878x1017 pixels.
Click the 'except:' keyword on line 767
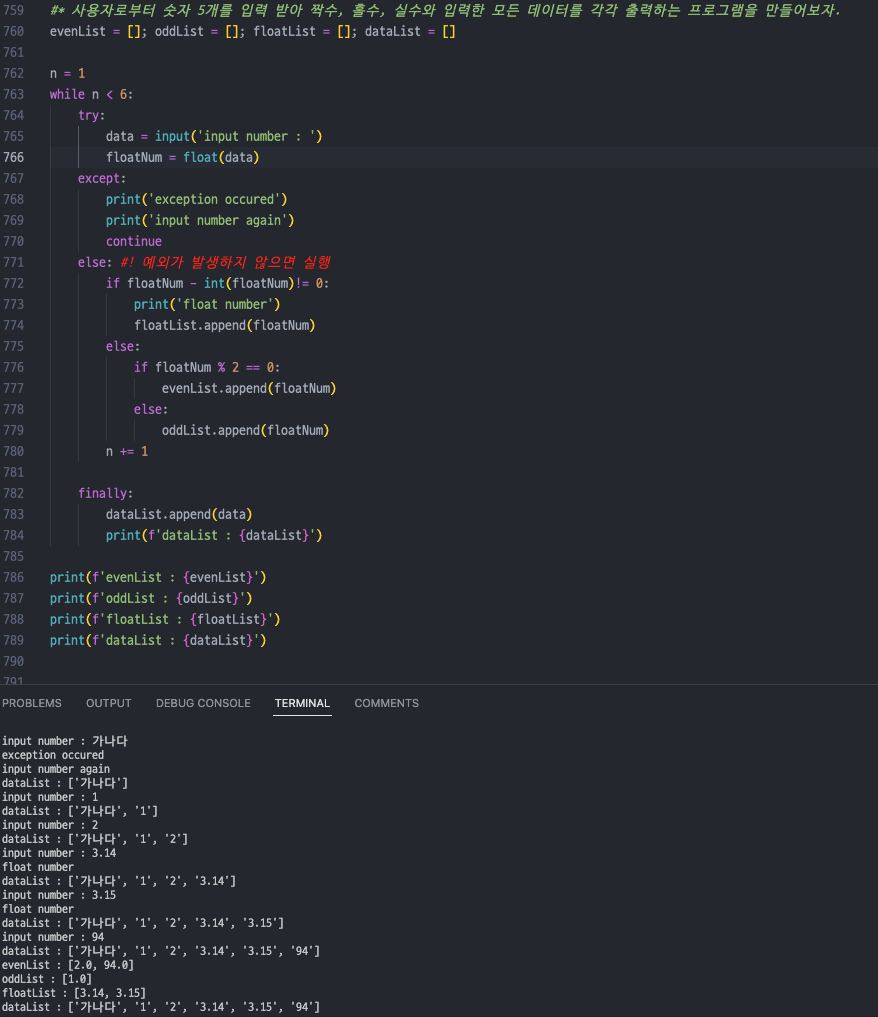[x=102, y=178]
